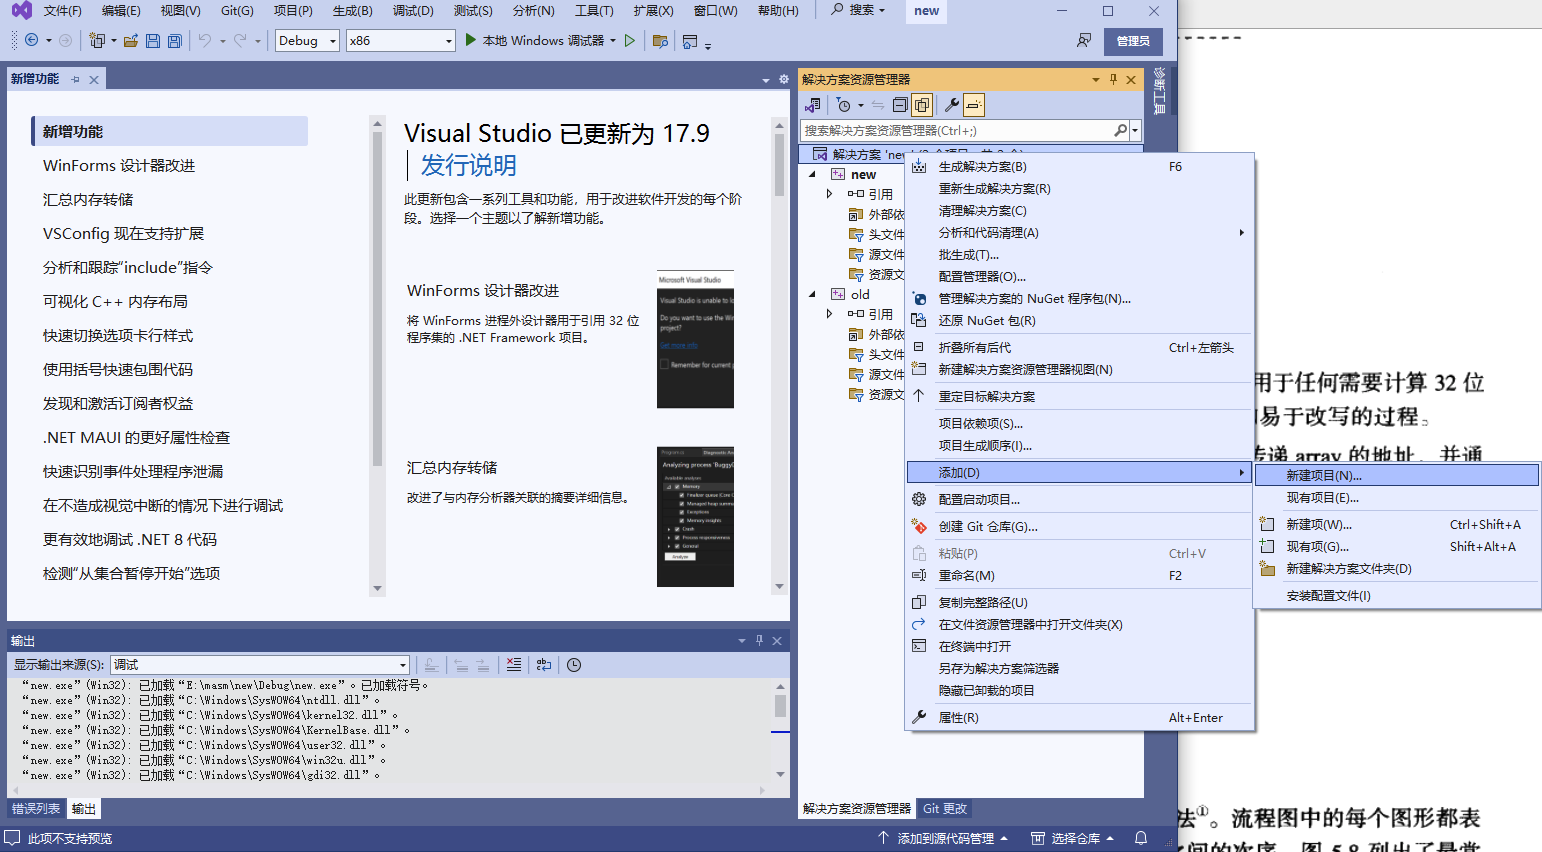Open the 文件(F) menu
Viewport: 1542px width, 852px height.
[62, 11]
